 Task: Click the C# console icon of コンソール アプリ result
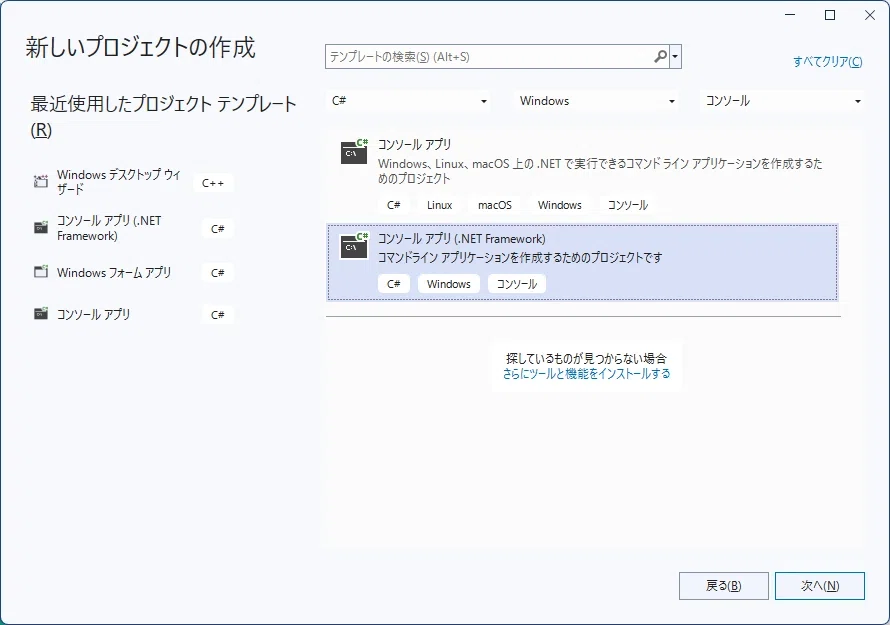click(x=354, y=152)
